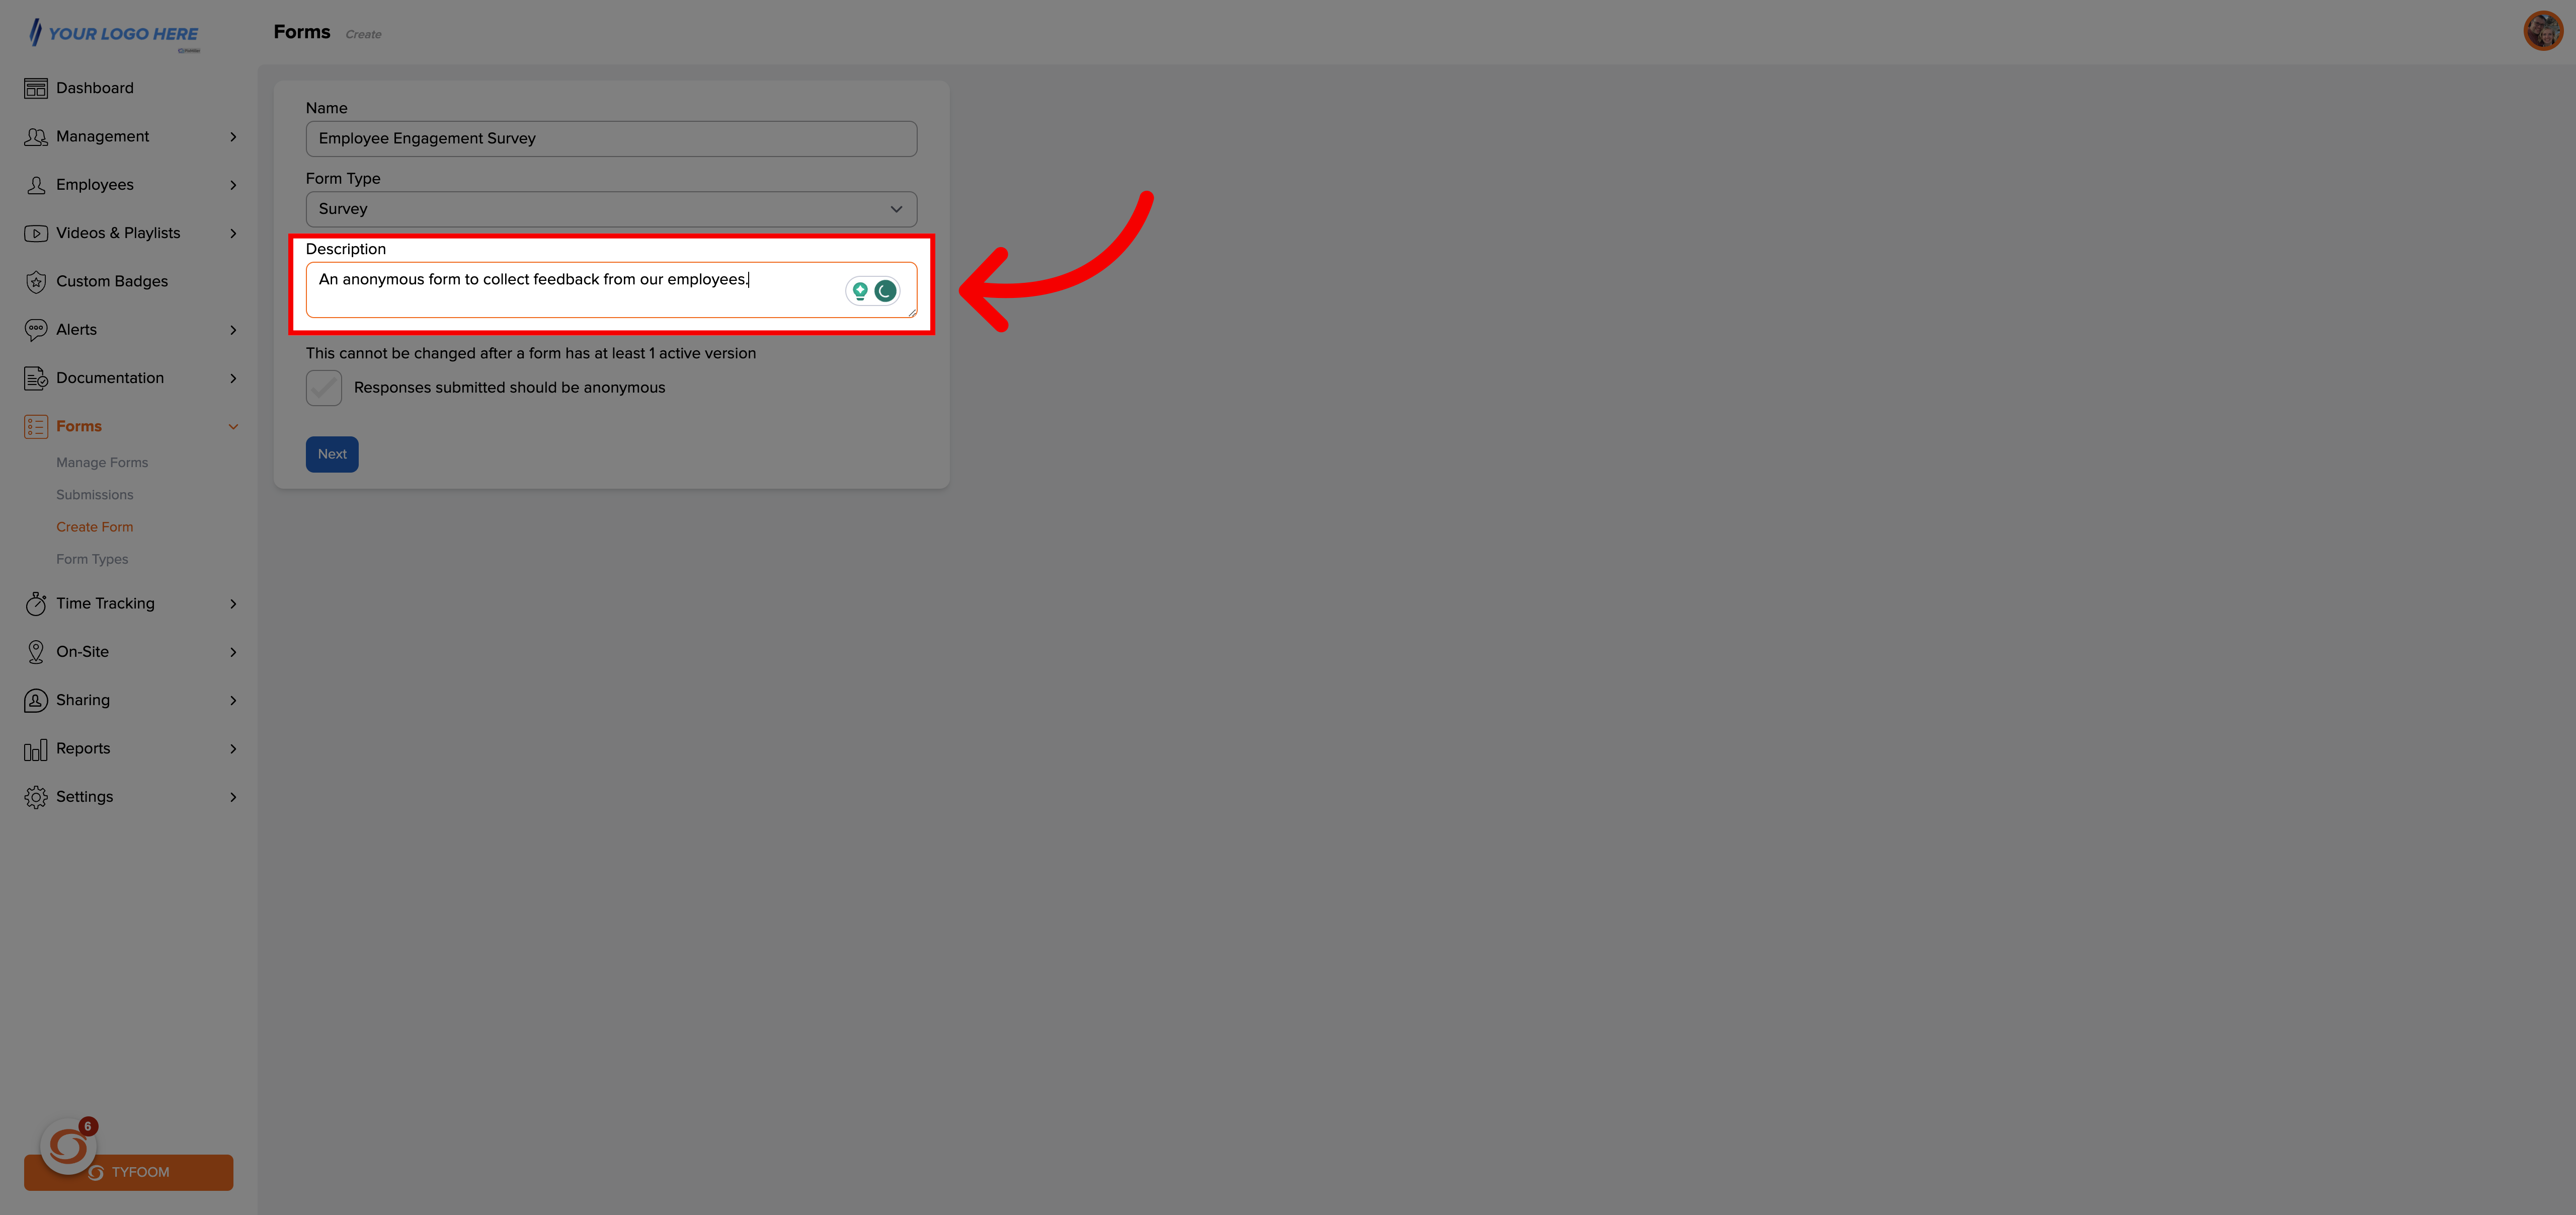
Task: Click the Reports icon in sidebar
Action: point(36,748)
